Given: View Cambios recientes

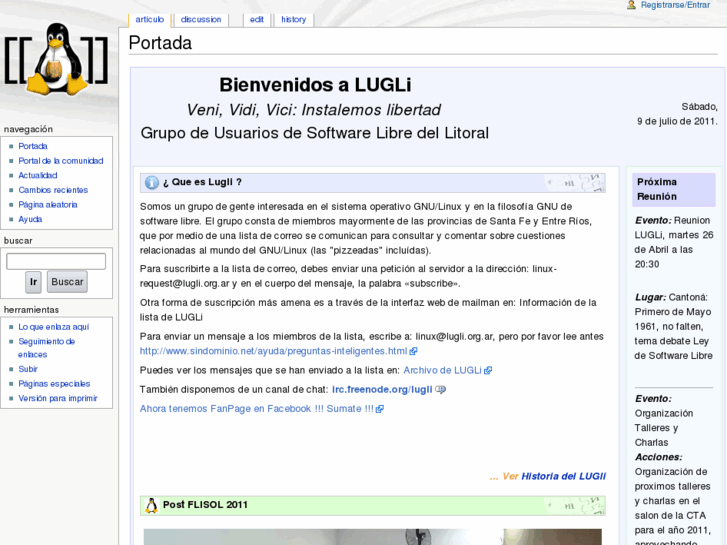Looking at the screenshot, I should (x=53, y=190).
